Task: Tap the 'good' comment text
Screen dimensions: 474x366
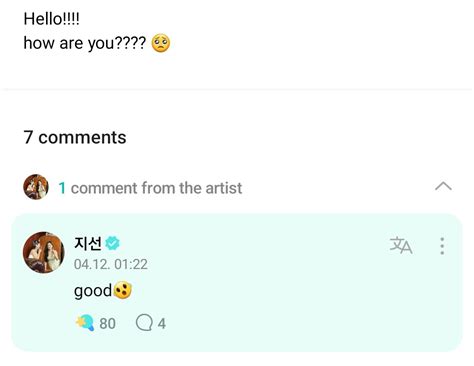Action: [93, 291]
